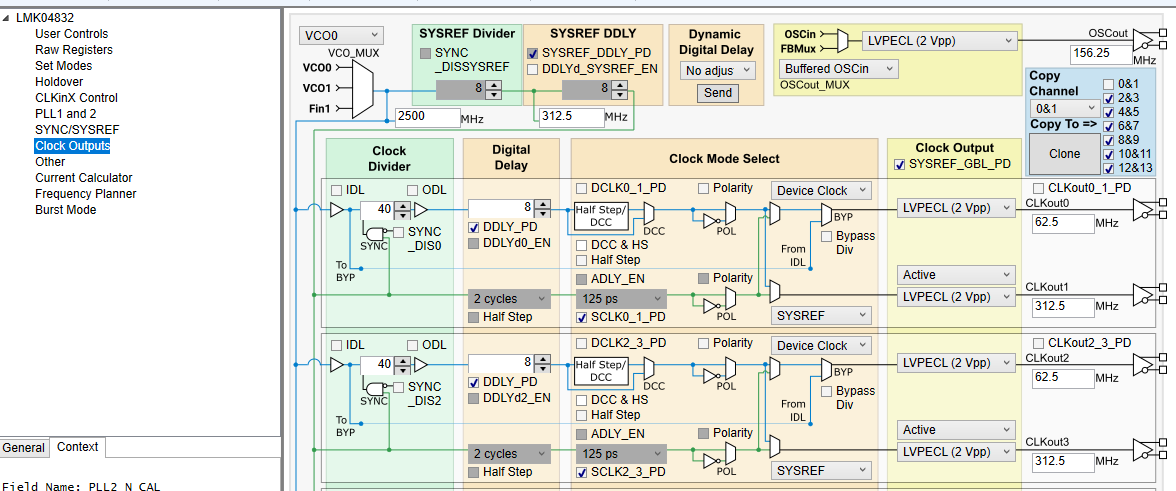Click the BYP mux in the CLKout0 channel
The width and height of the screenshot is (1176, 491).
pyautogui.click(x=826, y=215)
